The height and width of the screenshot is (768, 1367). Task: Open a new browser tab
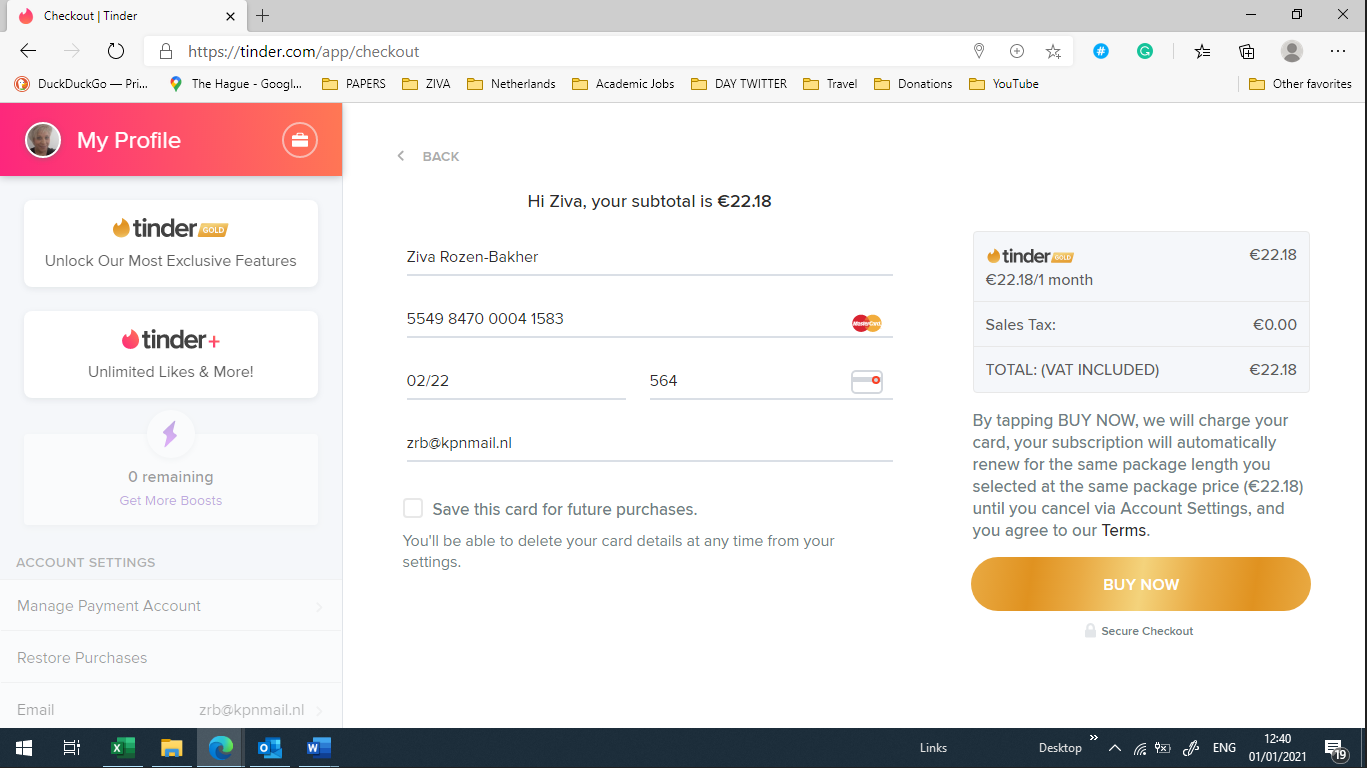(x=263, y=16)
